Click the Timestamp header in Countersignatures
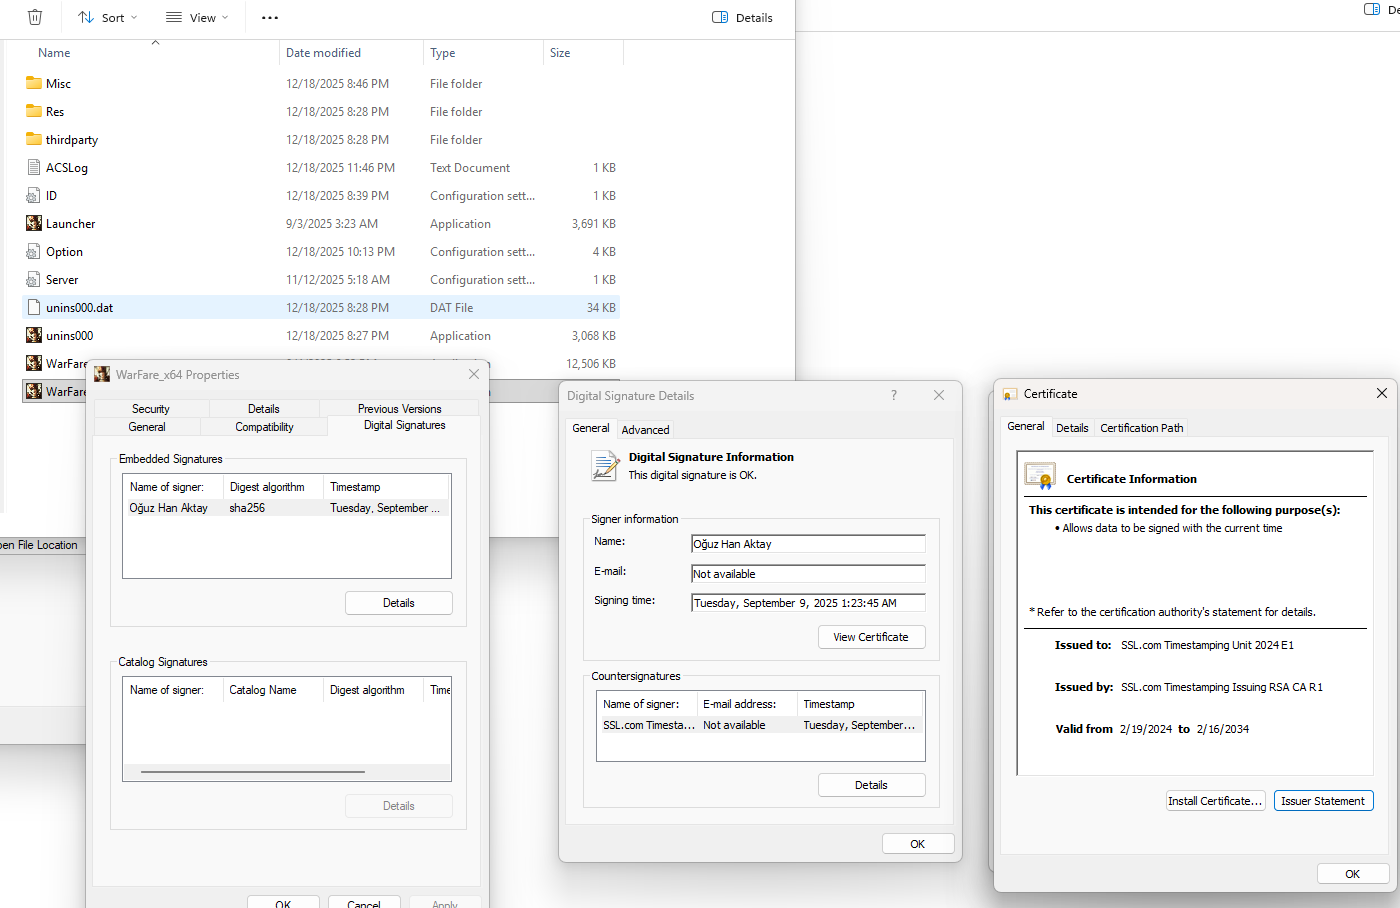This screenshot has width=1400, height=908. coord(860,704)
